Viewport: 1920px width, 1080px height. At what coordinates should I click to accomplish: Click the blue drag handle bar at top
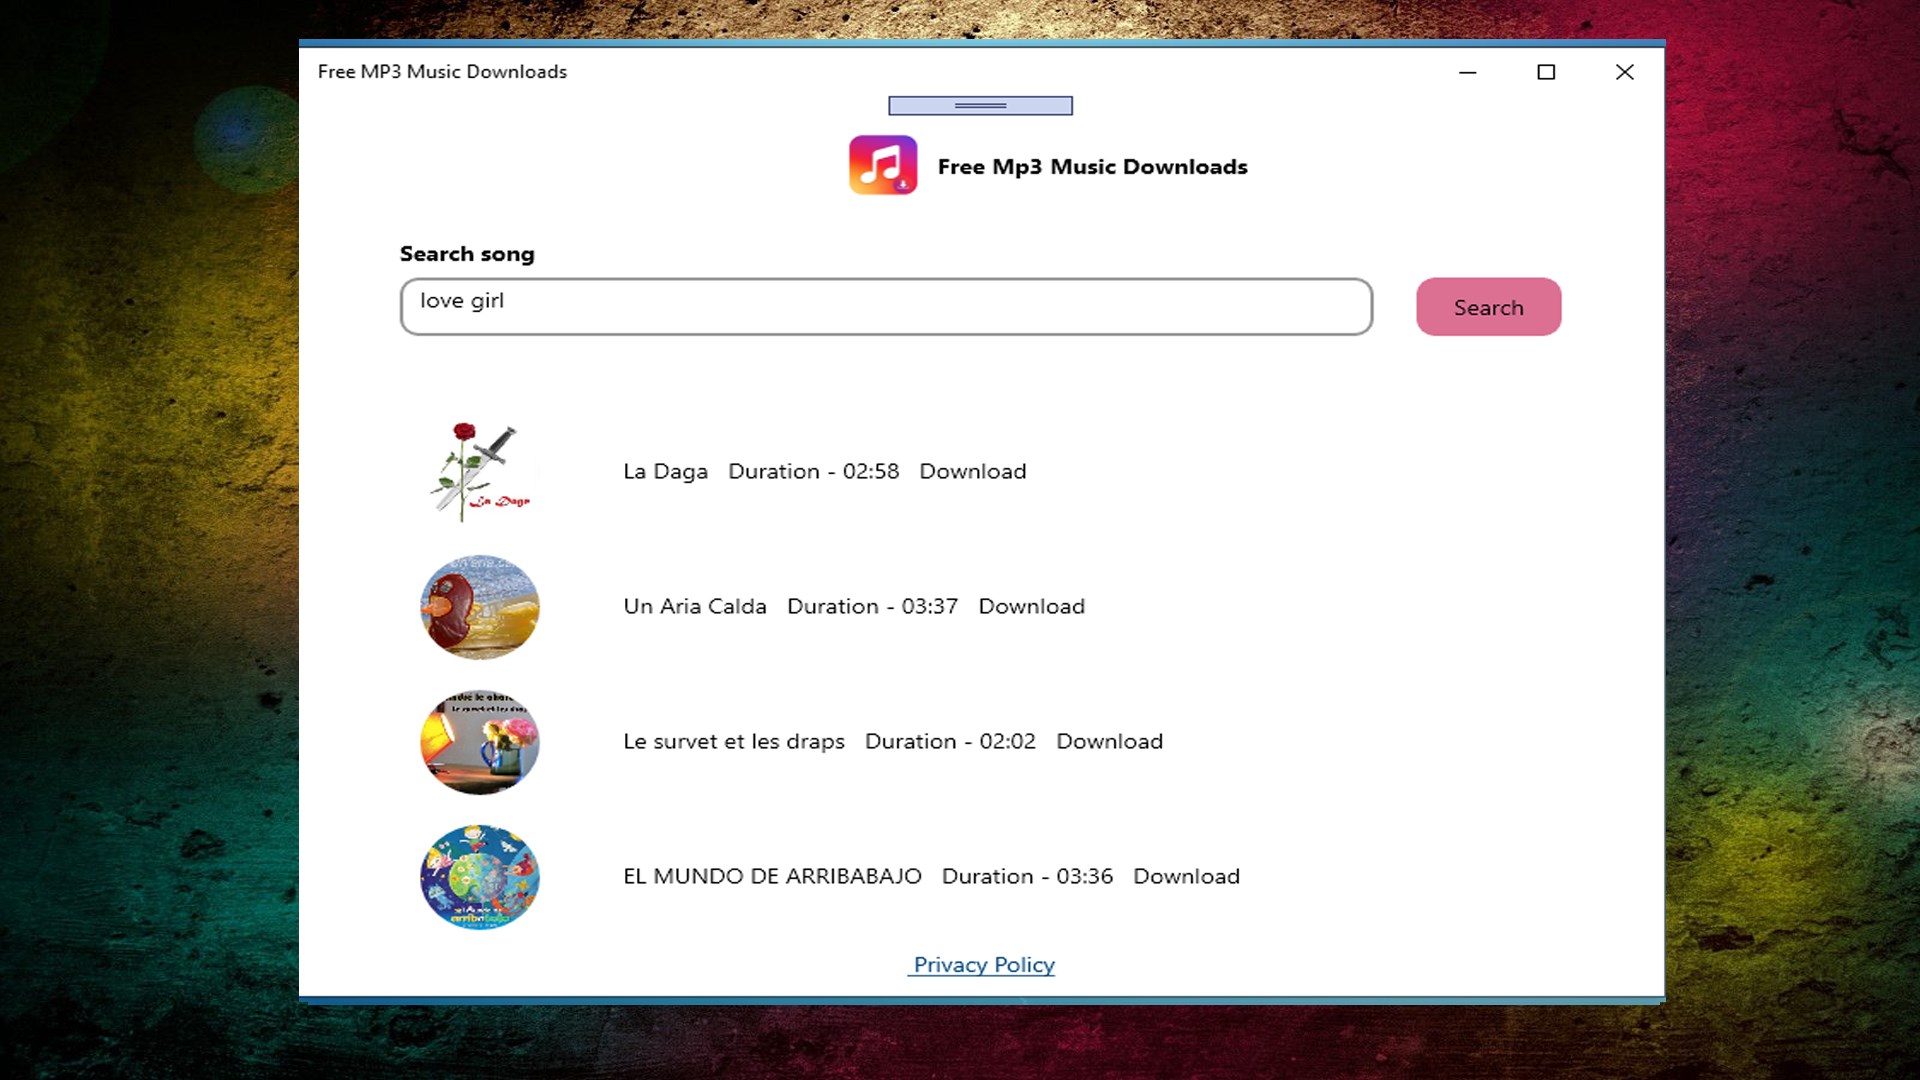[980, 105]
